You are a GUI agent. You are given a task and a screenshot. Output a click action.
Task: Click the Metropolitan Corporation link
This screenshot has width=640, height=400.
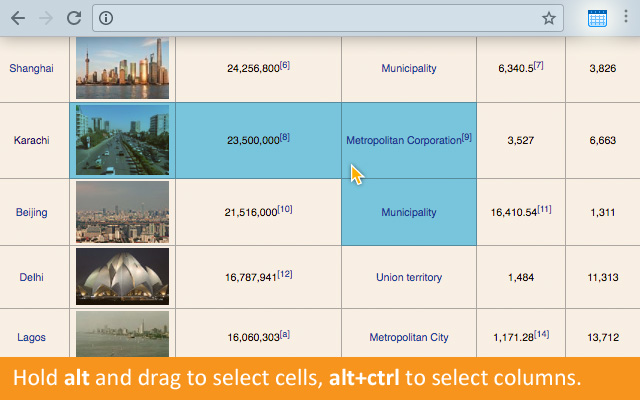click(403, 141)
